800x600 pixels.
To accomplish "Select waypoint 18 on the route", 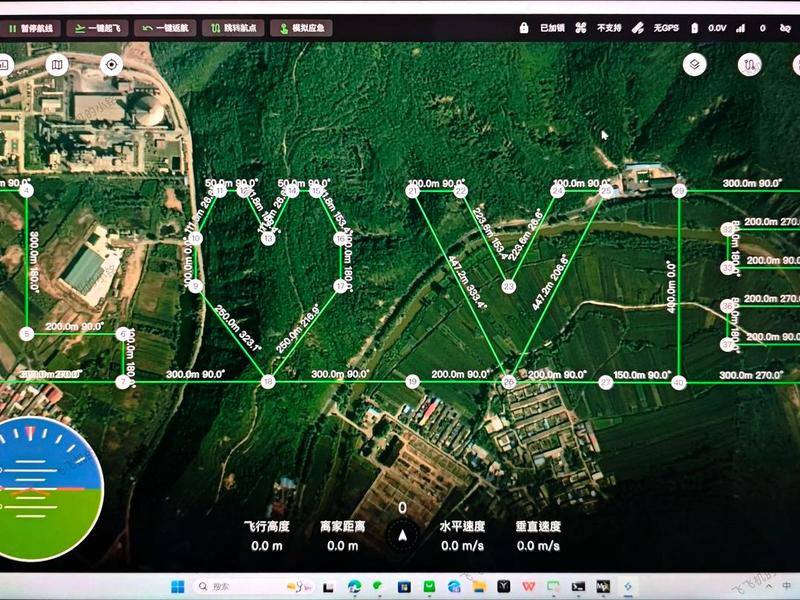I will click(268, 382).
